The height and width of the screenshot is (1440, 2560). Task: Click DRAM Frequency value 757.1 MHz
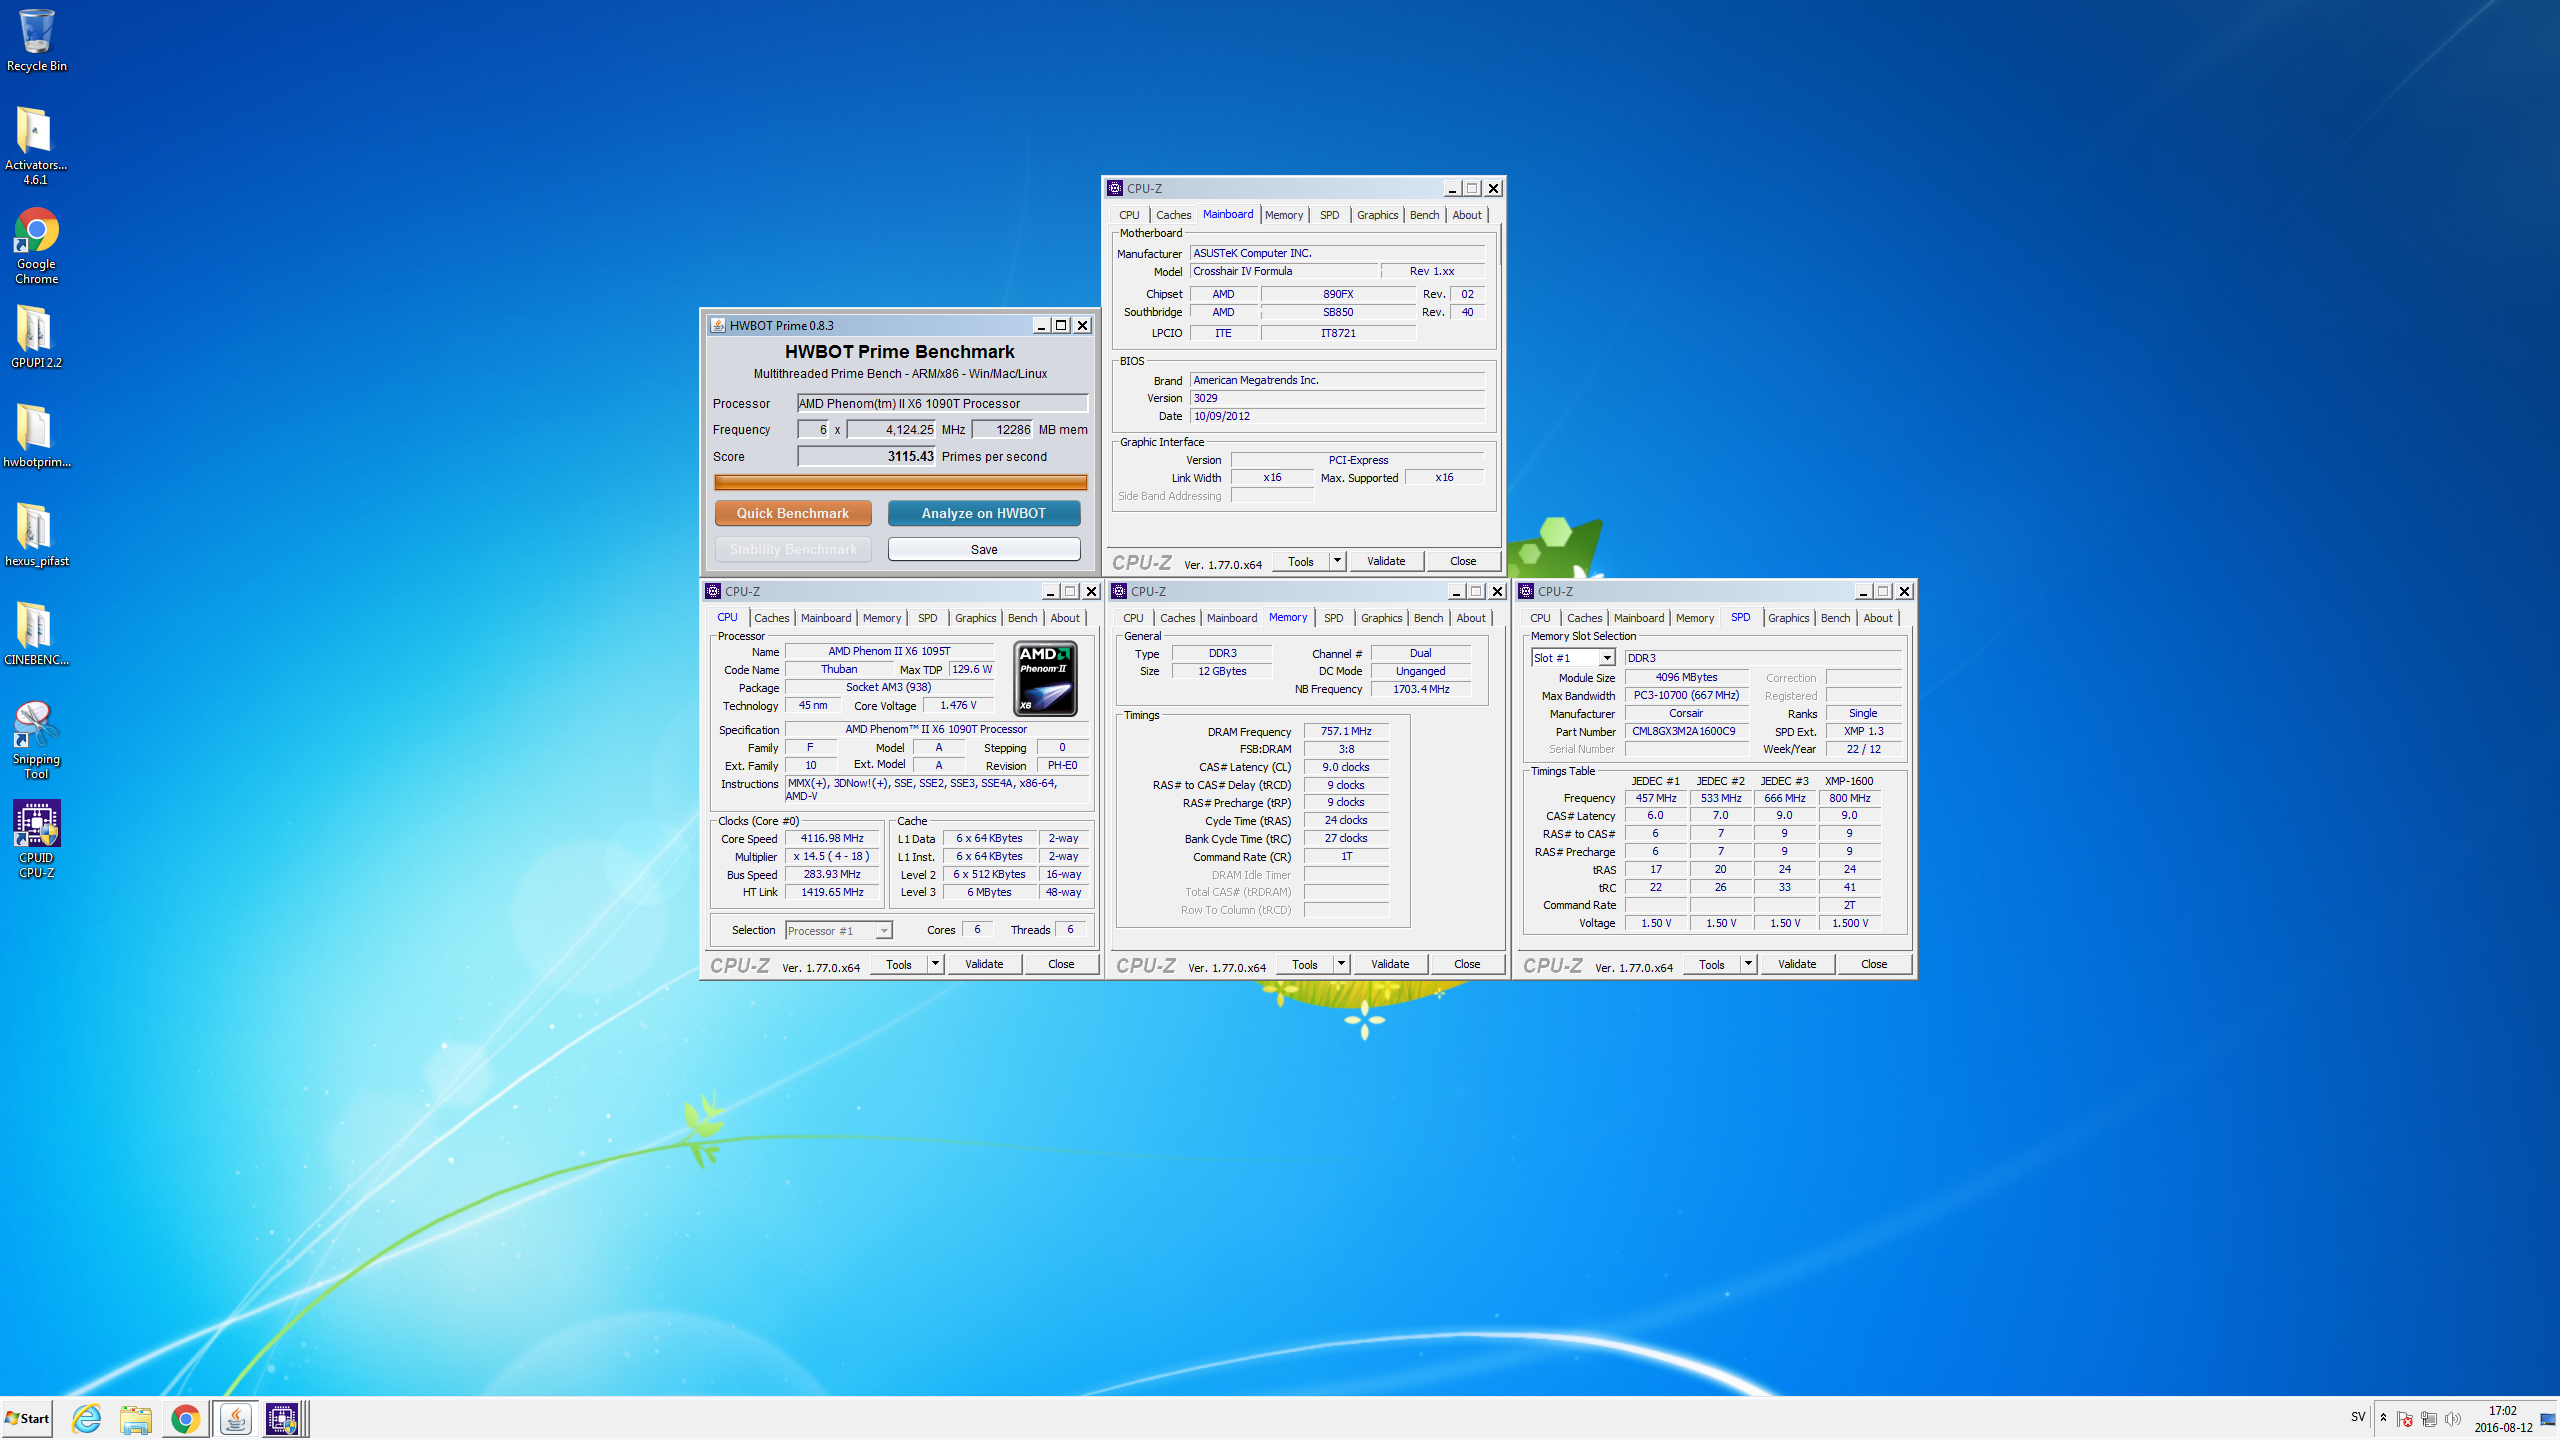(x=1346, y=731)
